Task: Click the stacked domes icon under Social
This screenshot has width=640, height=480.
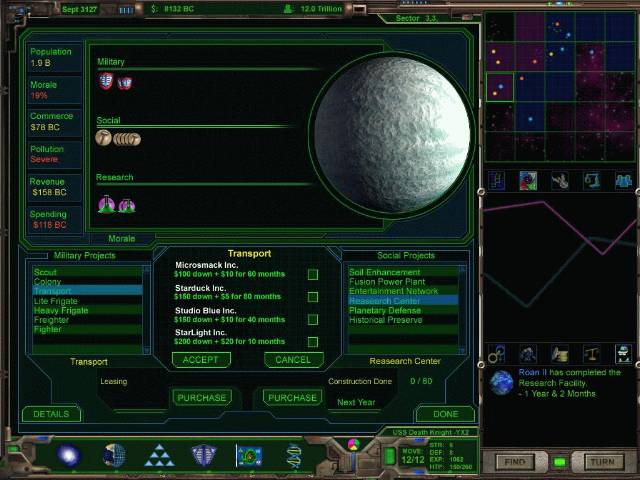Action: click(x=127, y=139)
